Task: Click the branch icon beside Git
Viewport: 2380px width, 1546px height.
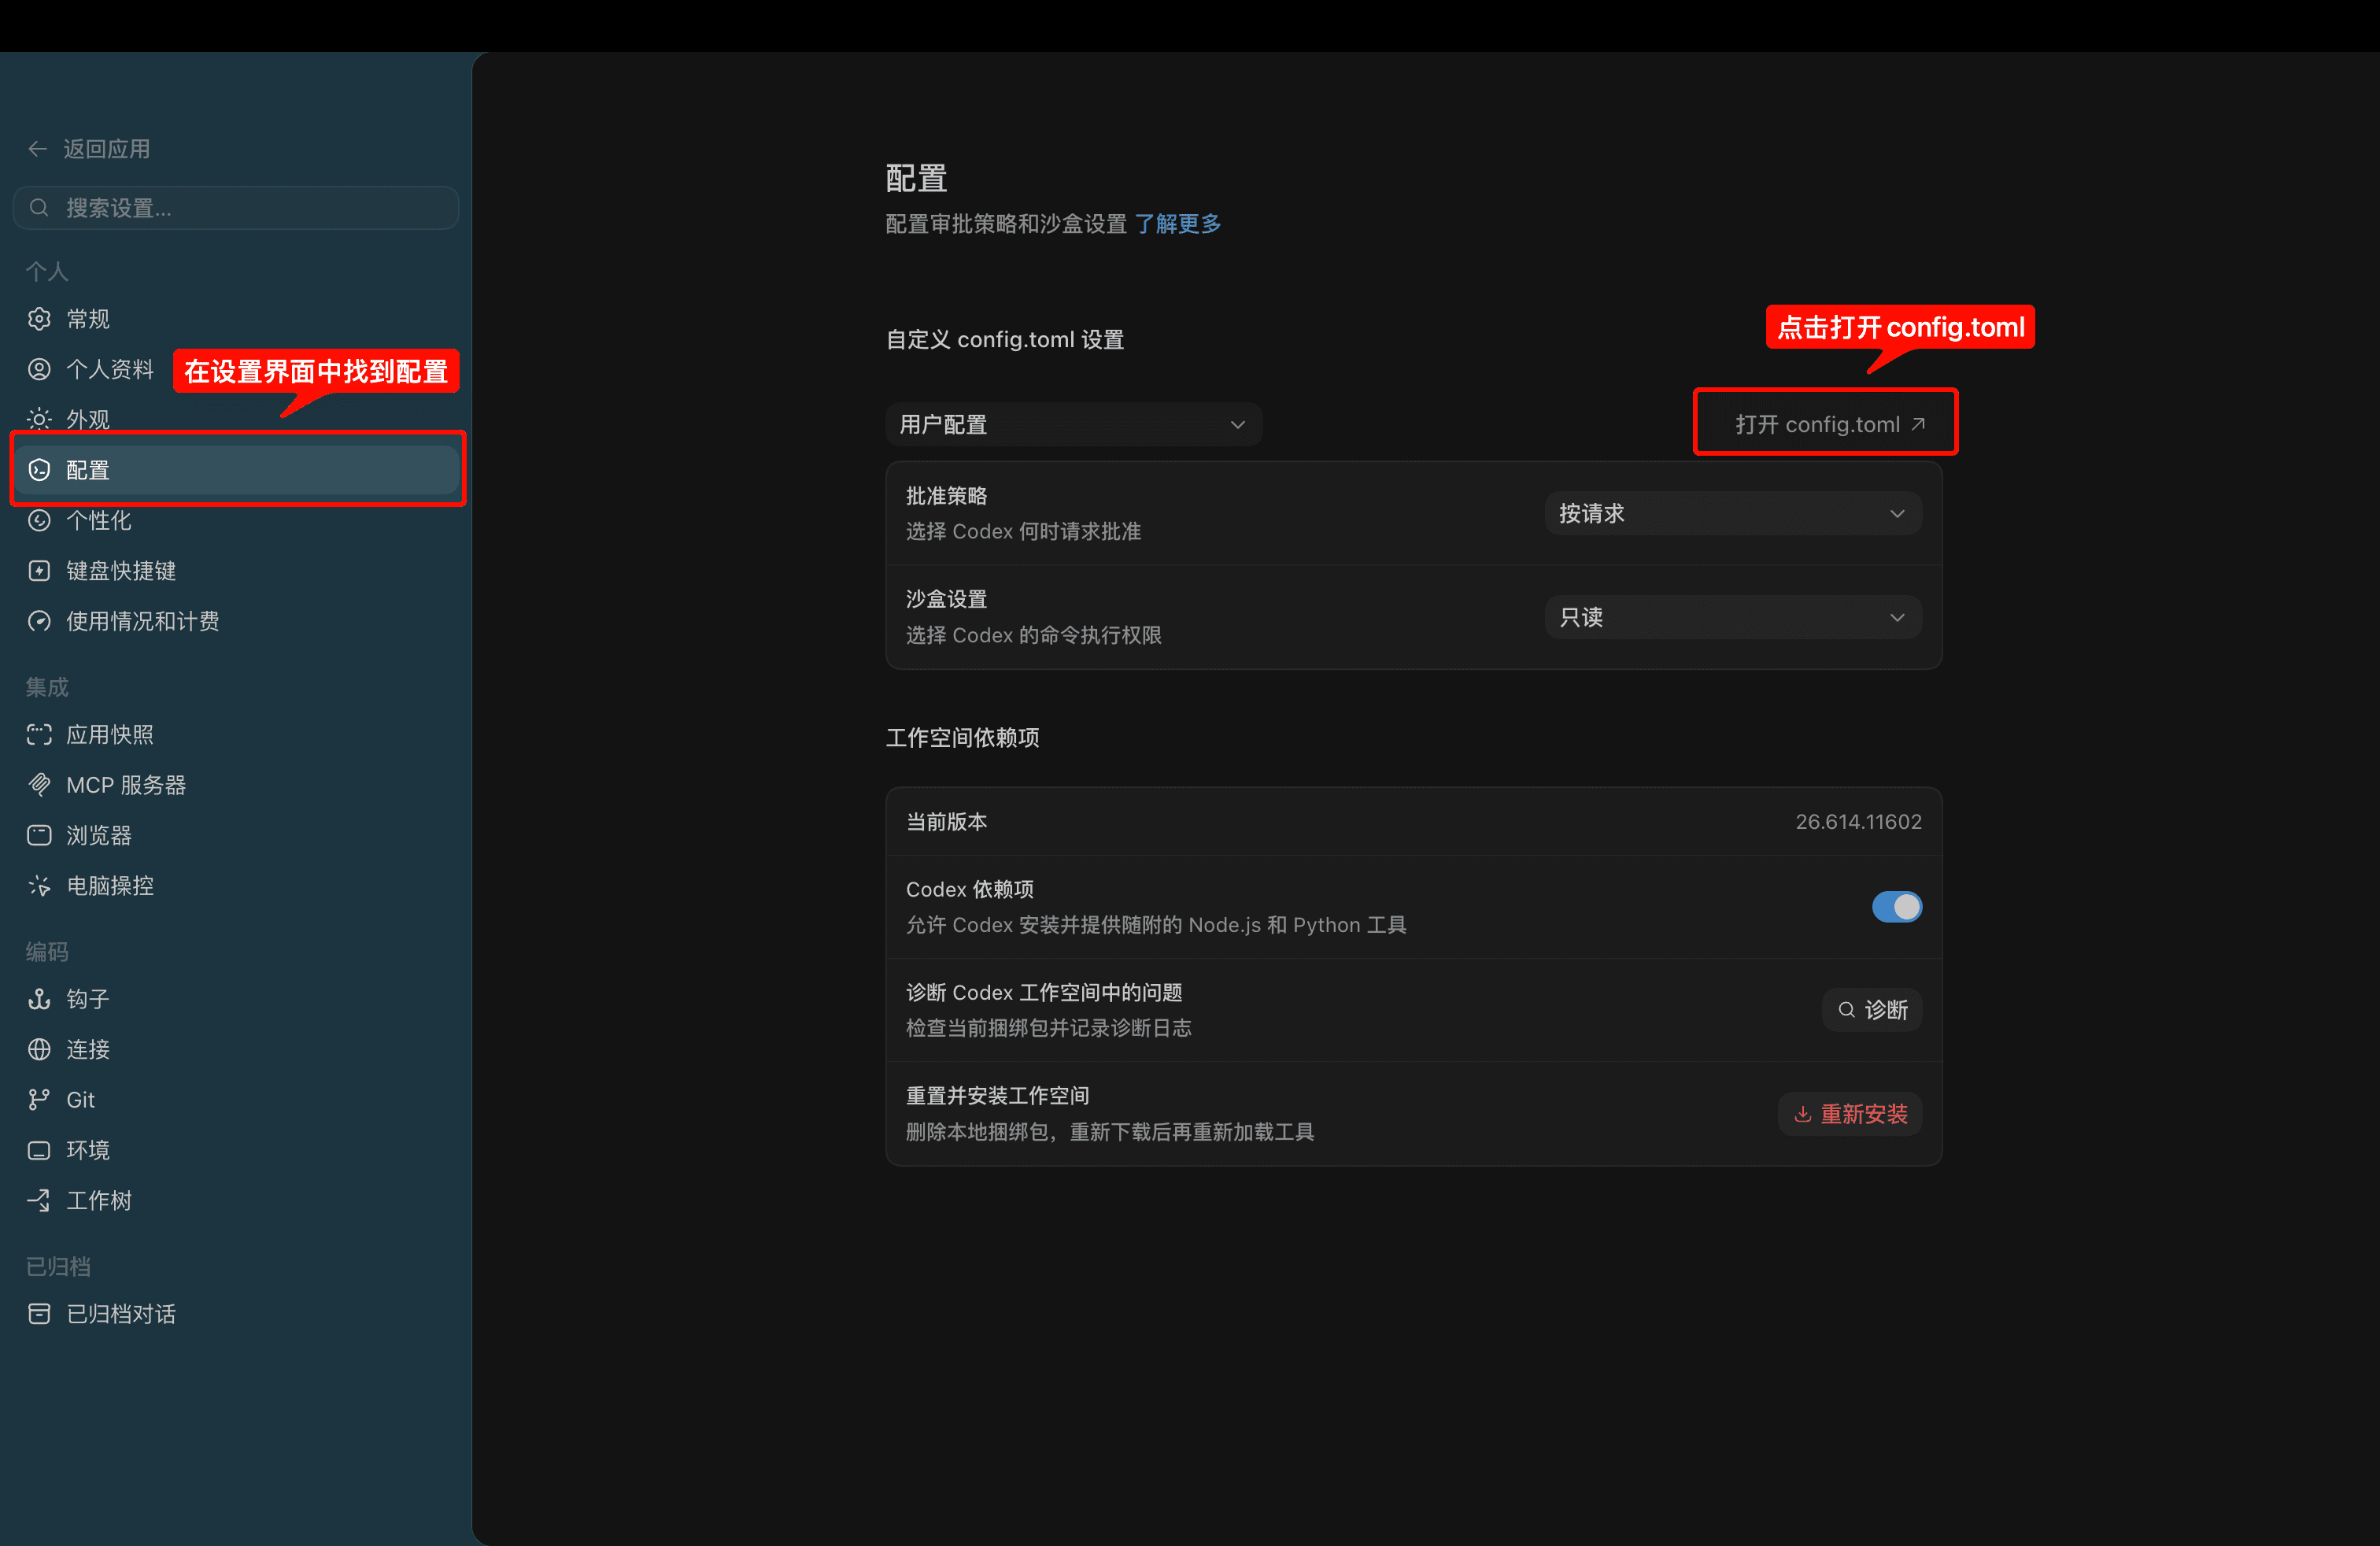Action: coord(39,1100)
